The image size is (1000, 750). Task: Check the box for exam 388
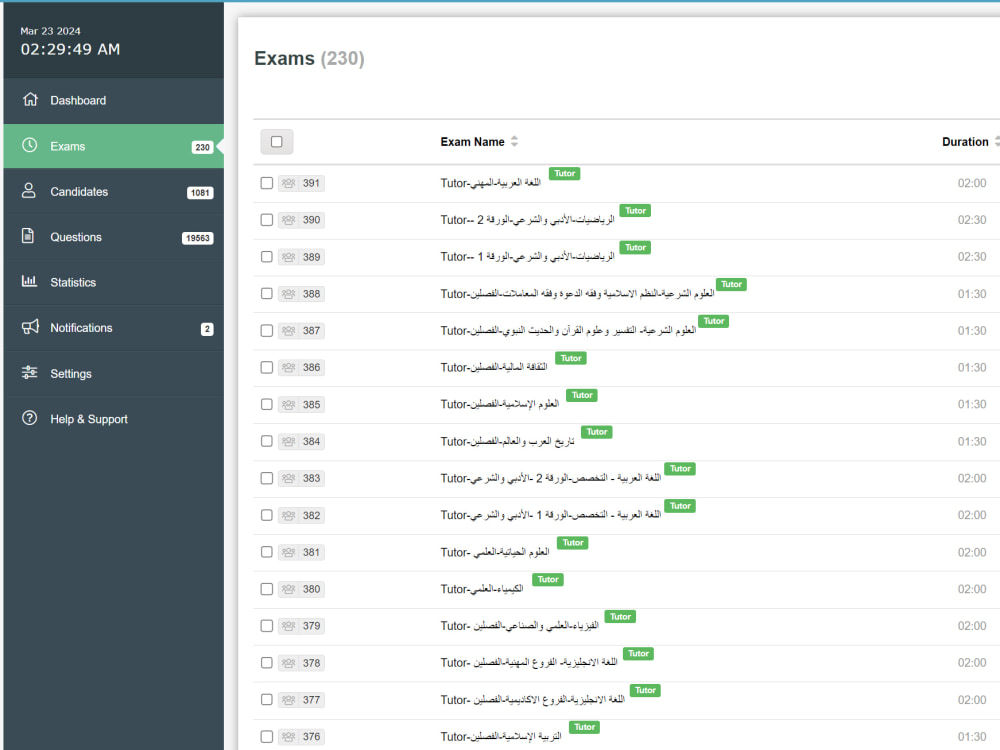267,294
